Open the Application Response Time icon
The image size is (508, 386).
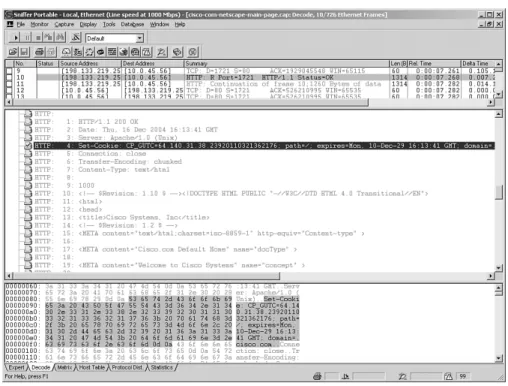101,52
